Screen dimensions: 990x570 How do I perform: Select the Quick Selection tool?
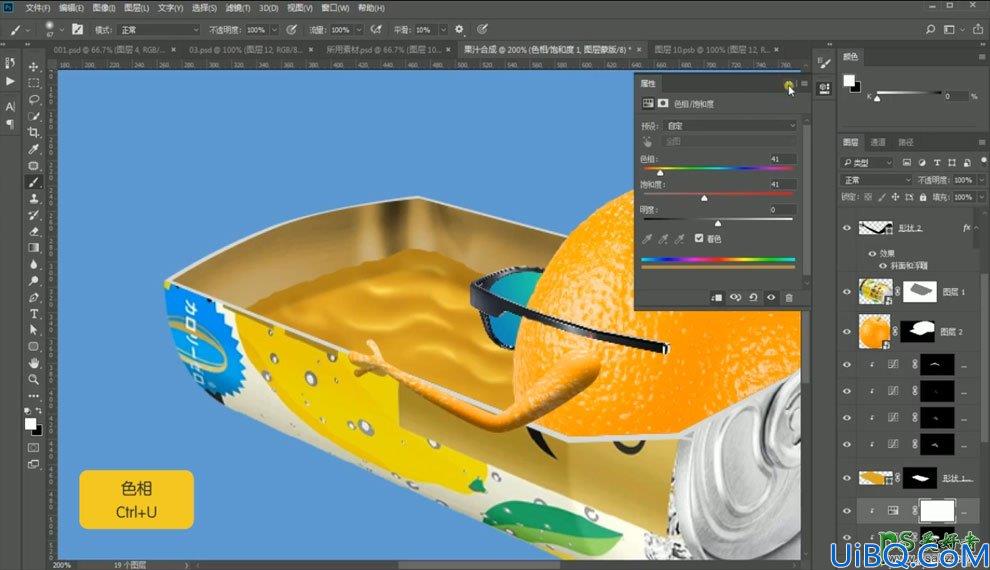click(x=33, y=116)
